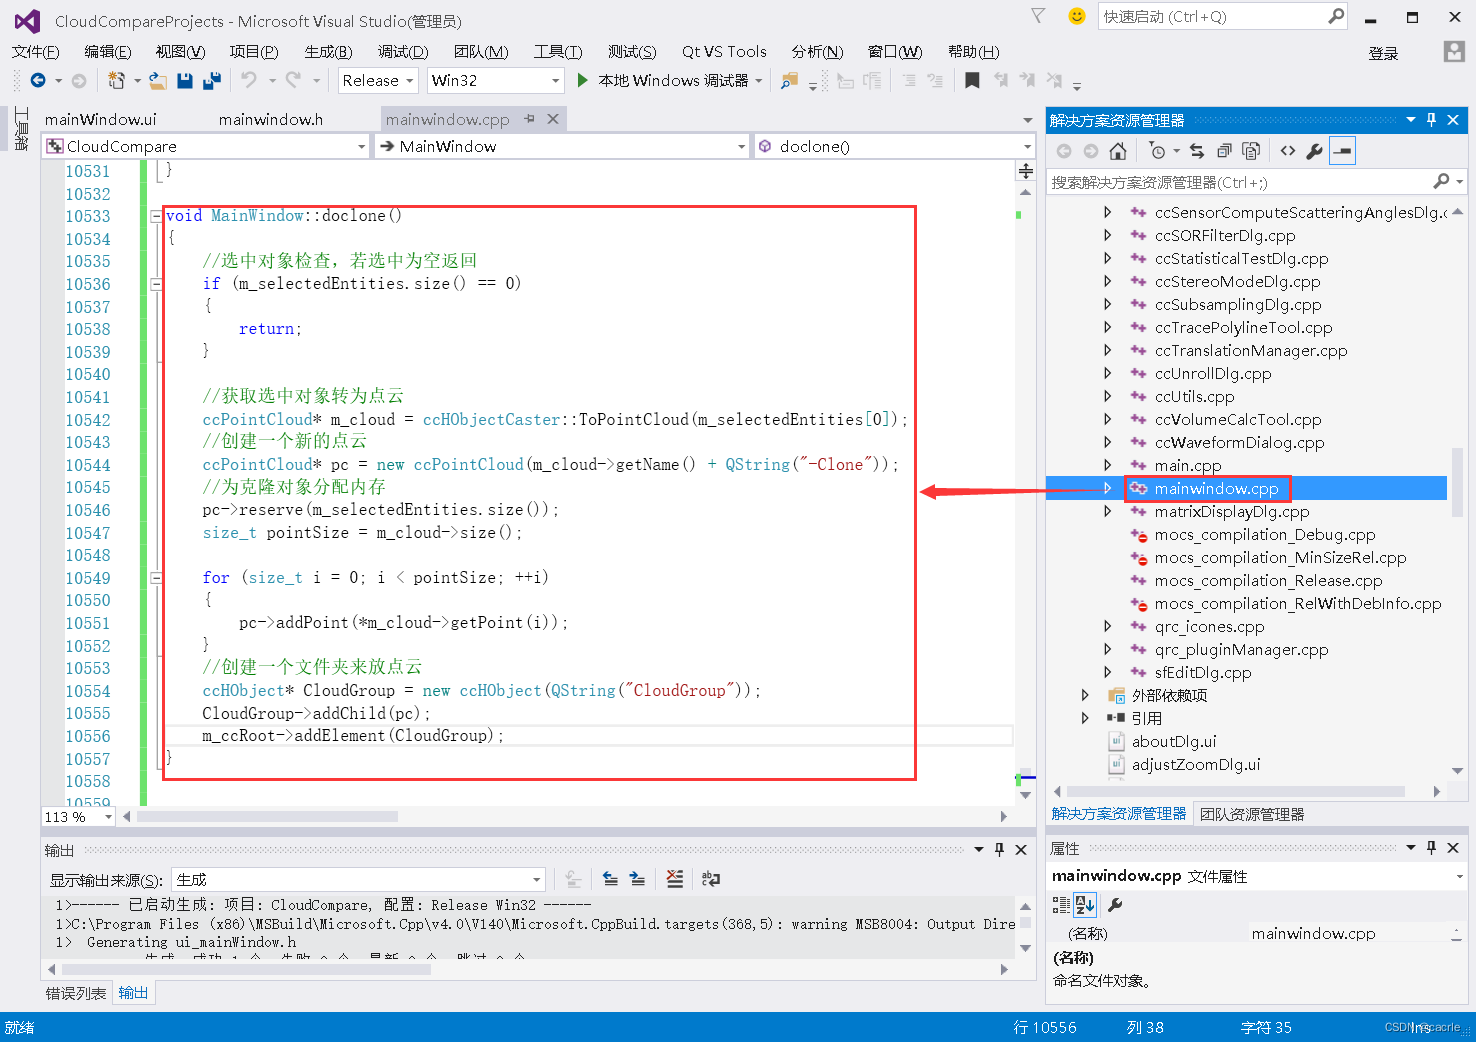Select matrixDisplayDlg.cpp in Solution Explorer

click(1232, 511)
